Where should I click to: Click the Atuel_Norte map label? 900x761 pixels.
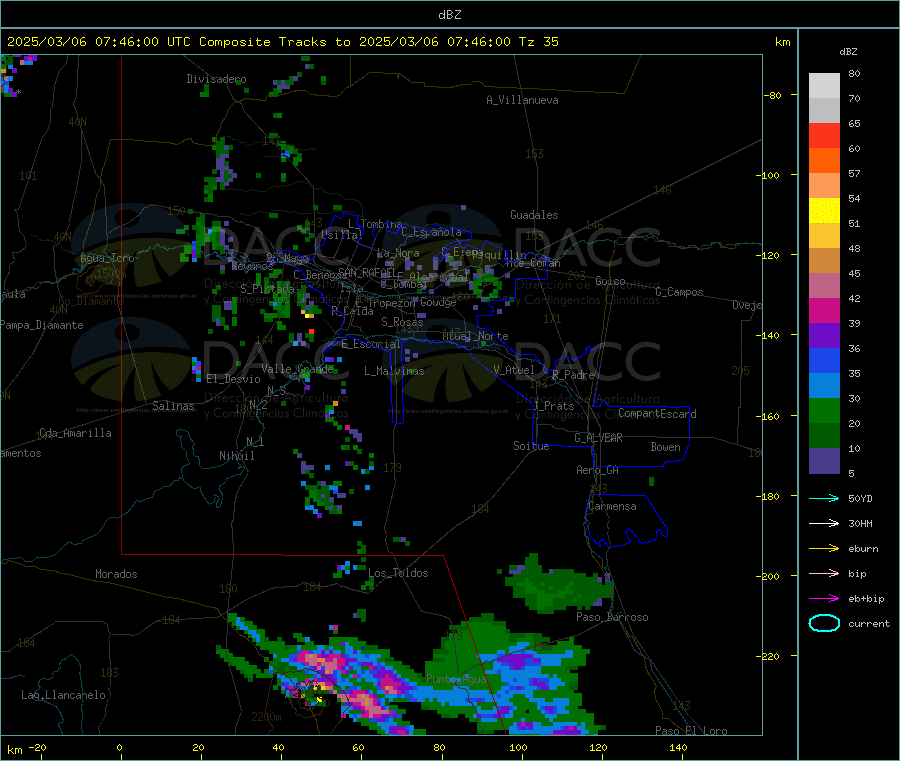point(475,336)
